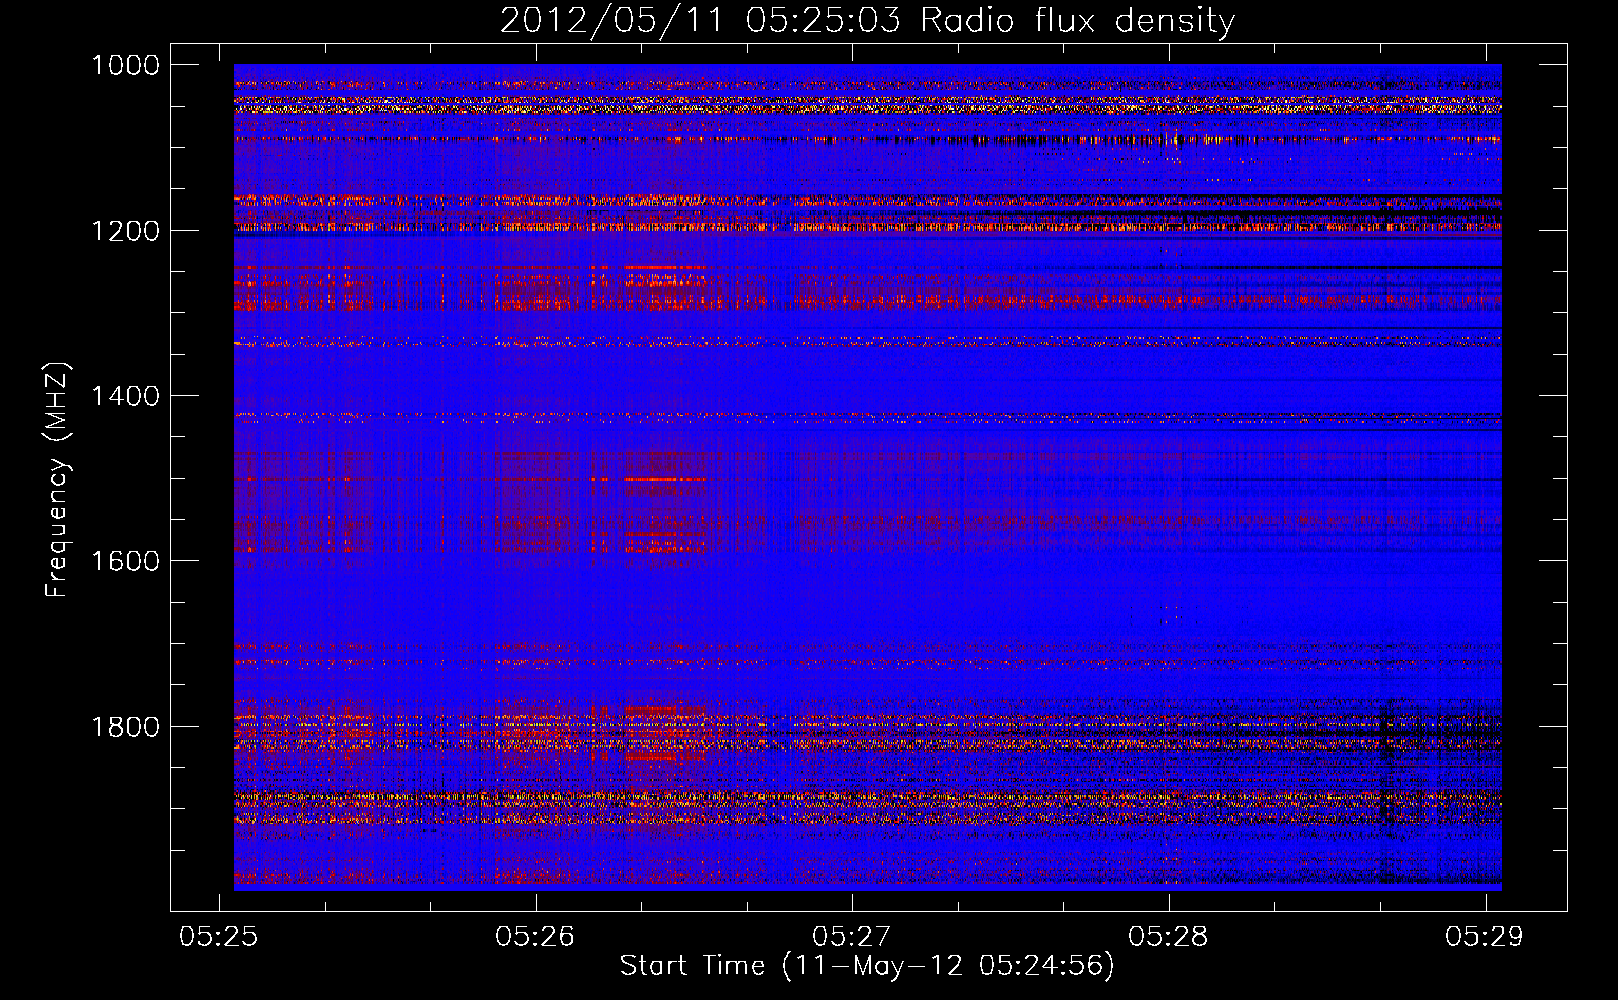Select the 1200 frequency tick label
This screenshot has width=1618, height=1000.
(125, 231)
